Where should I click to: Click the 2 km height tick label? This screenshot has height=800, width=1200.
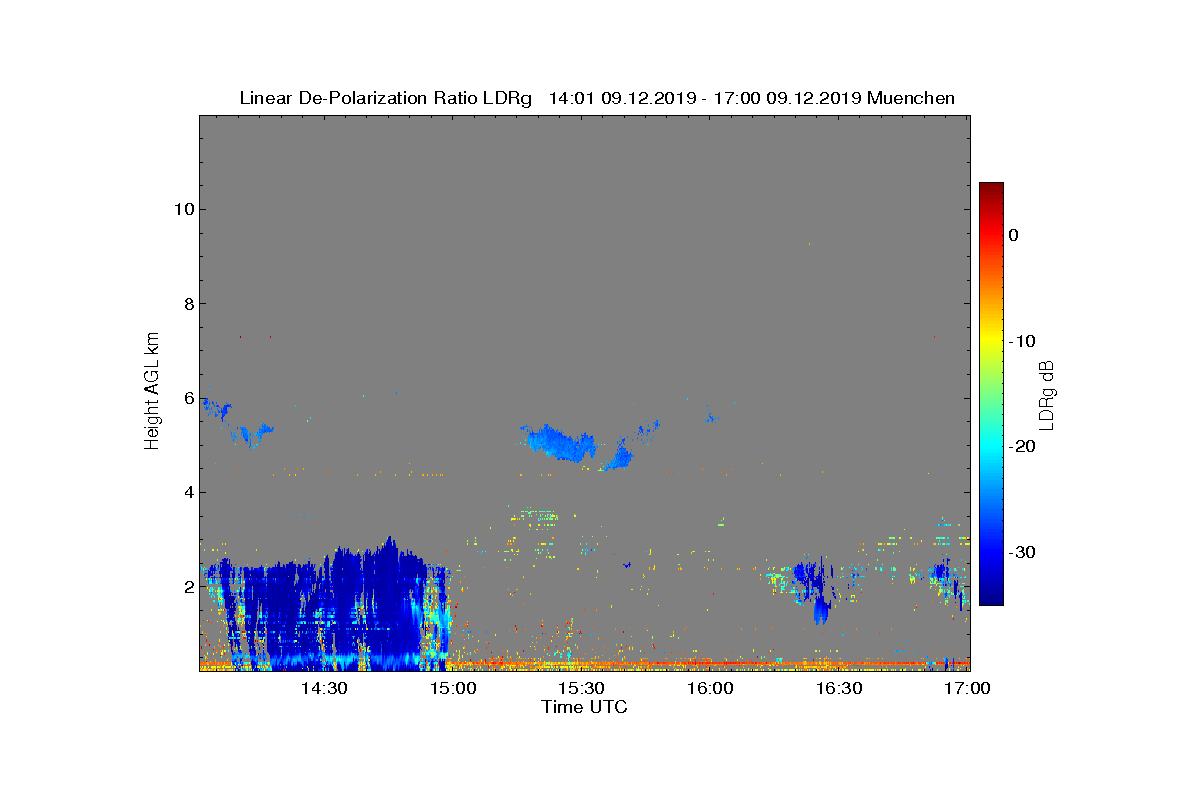coord(187,587)
